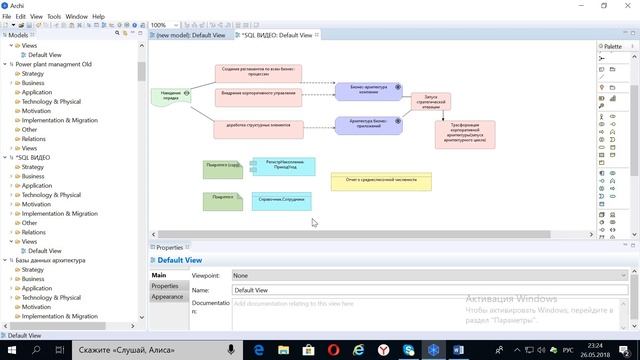Pick the Group tool in the Palette
The height and width of the screenshot is (360, 640).
tap(612, 69)
